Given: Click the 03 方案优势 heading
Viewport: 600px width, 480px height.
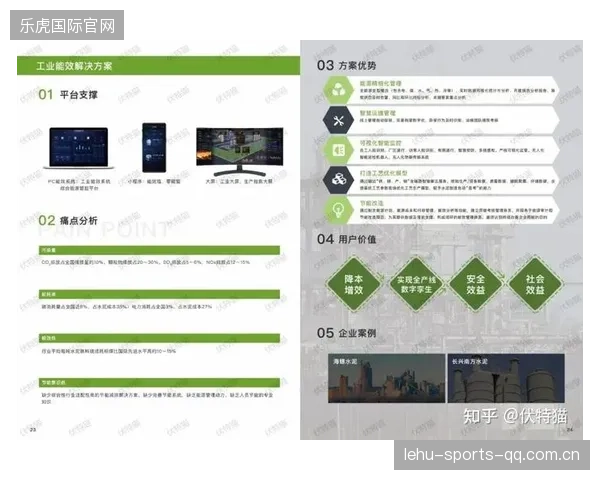Looking at the screenshot, I should 346,65.
